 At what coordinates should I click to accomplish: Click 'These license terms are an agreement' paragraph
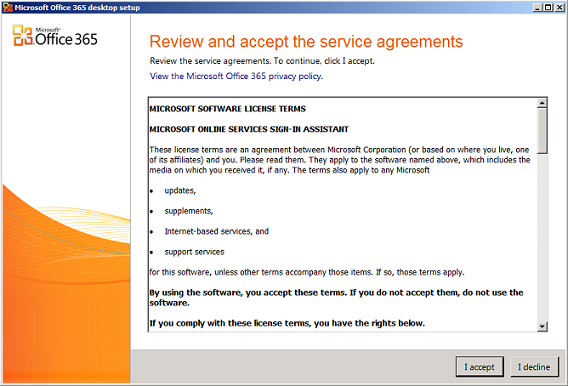(340, 160)
